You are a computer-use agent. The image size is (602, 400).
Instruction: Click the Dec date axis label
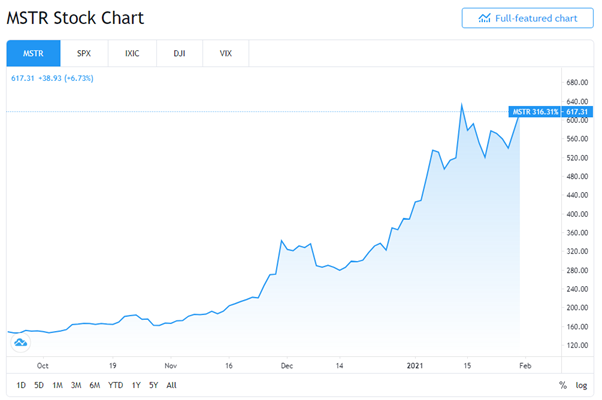click(x=287, y=366)
